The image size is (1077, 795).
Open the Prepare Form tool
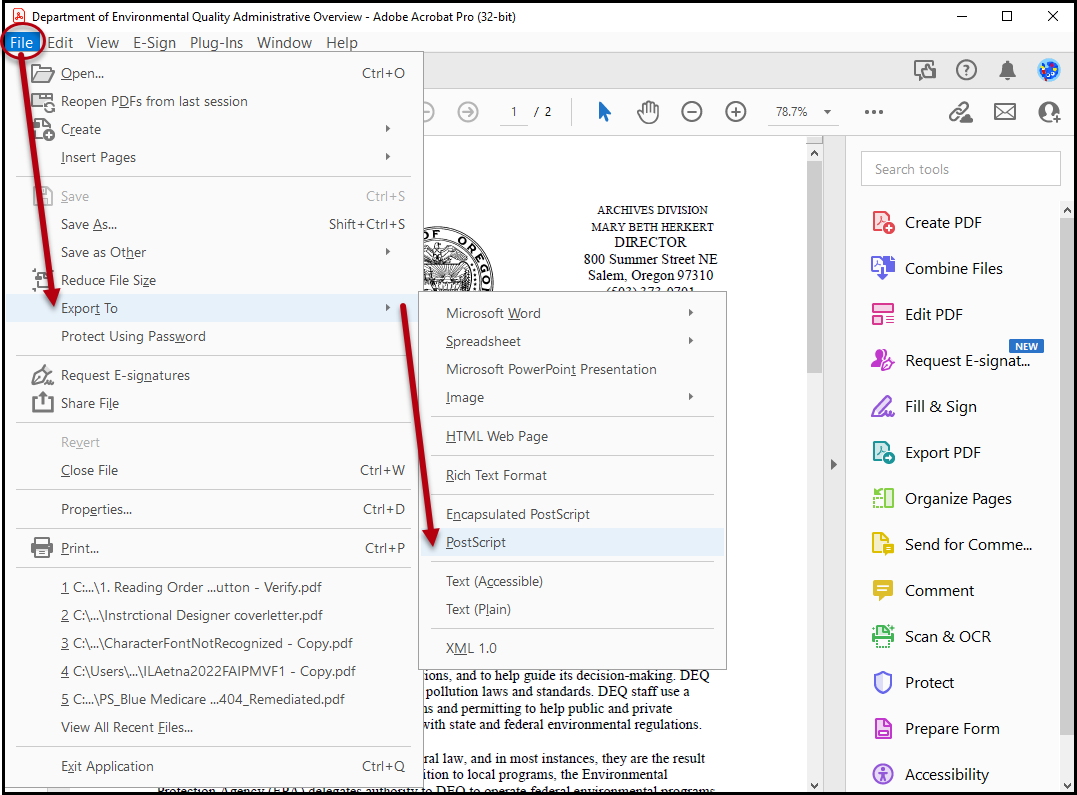pyautogui.click(x=936, y=728)
